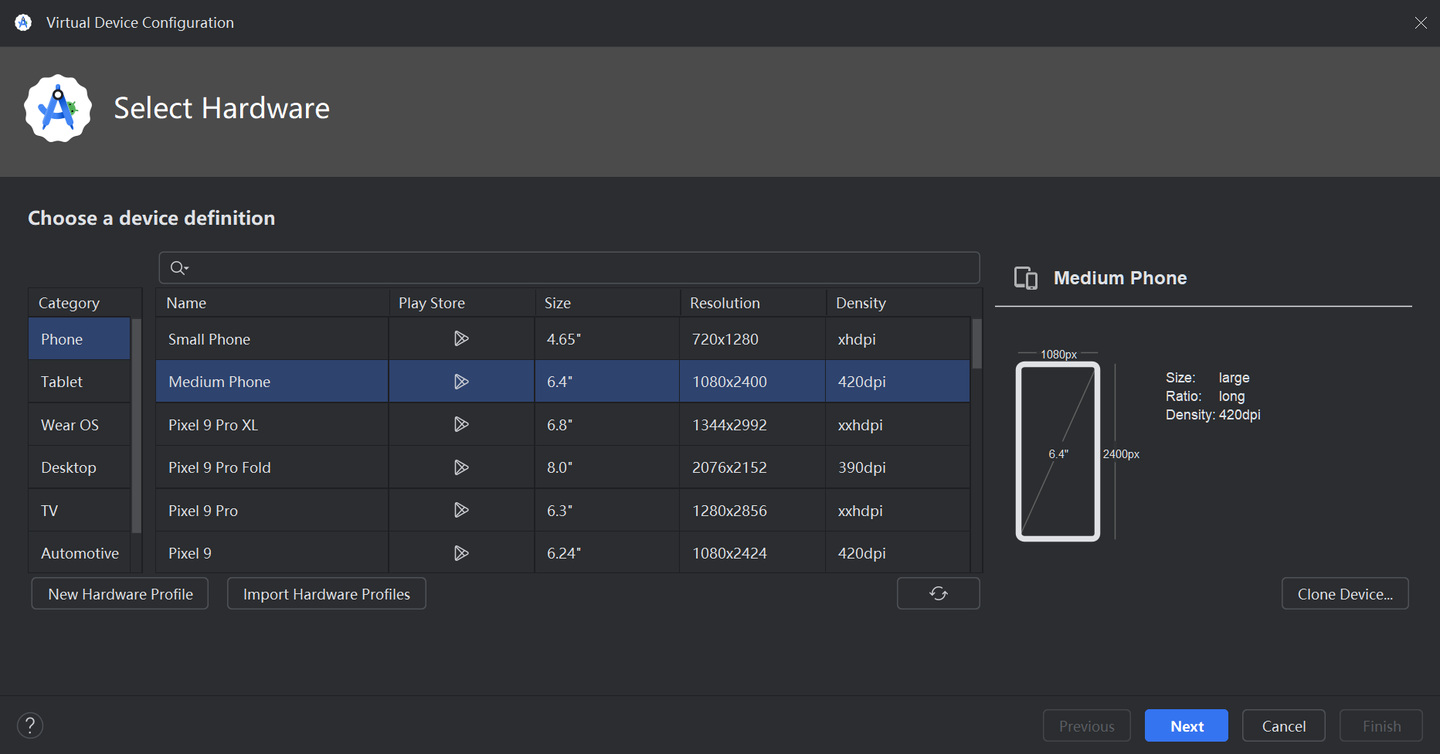
Task: Click the Play Store icon for Small Phone
Action: tap(461, 339)
